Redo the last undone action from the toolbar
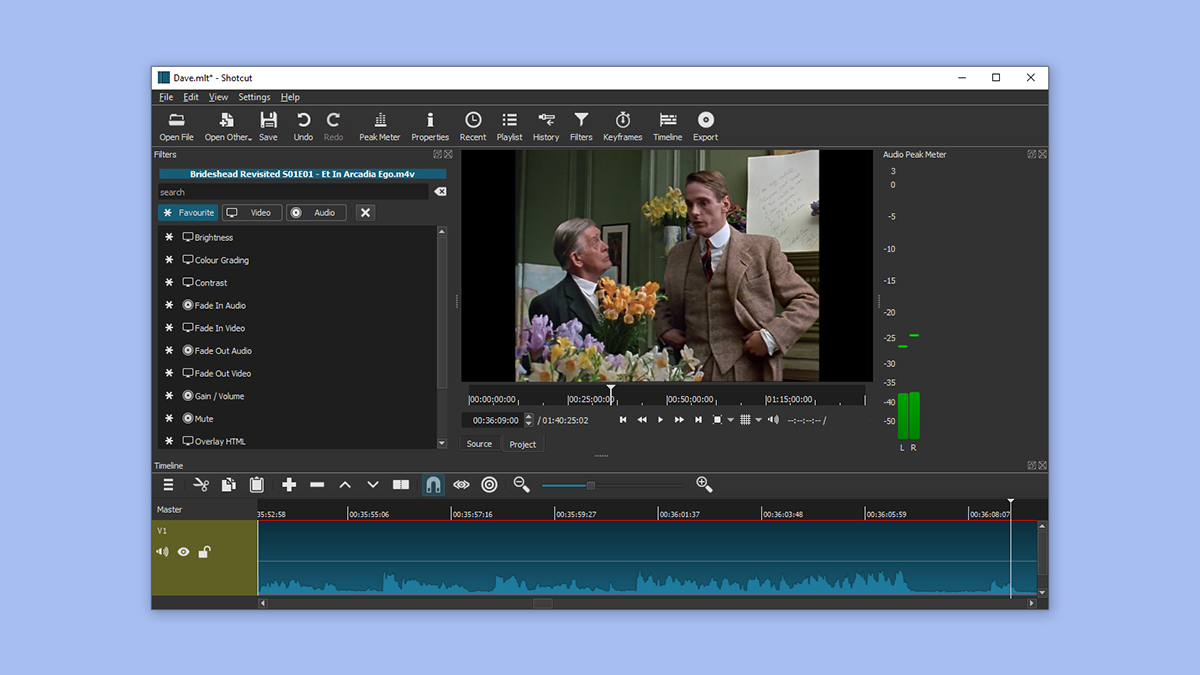 point(333,126)
